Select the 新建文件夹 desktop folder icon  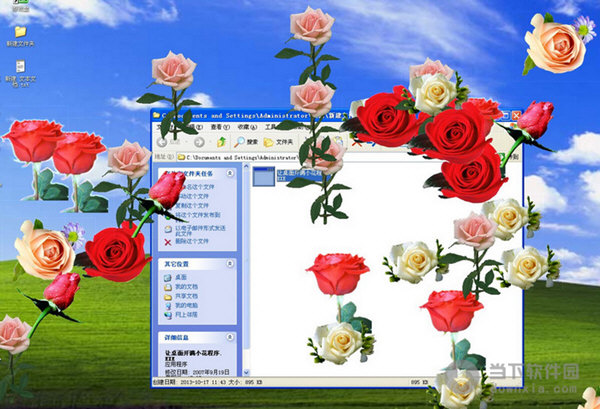click(20, 36)
